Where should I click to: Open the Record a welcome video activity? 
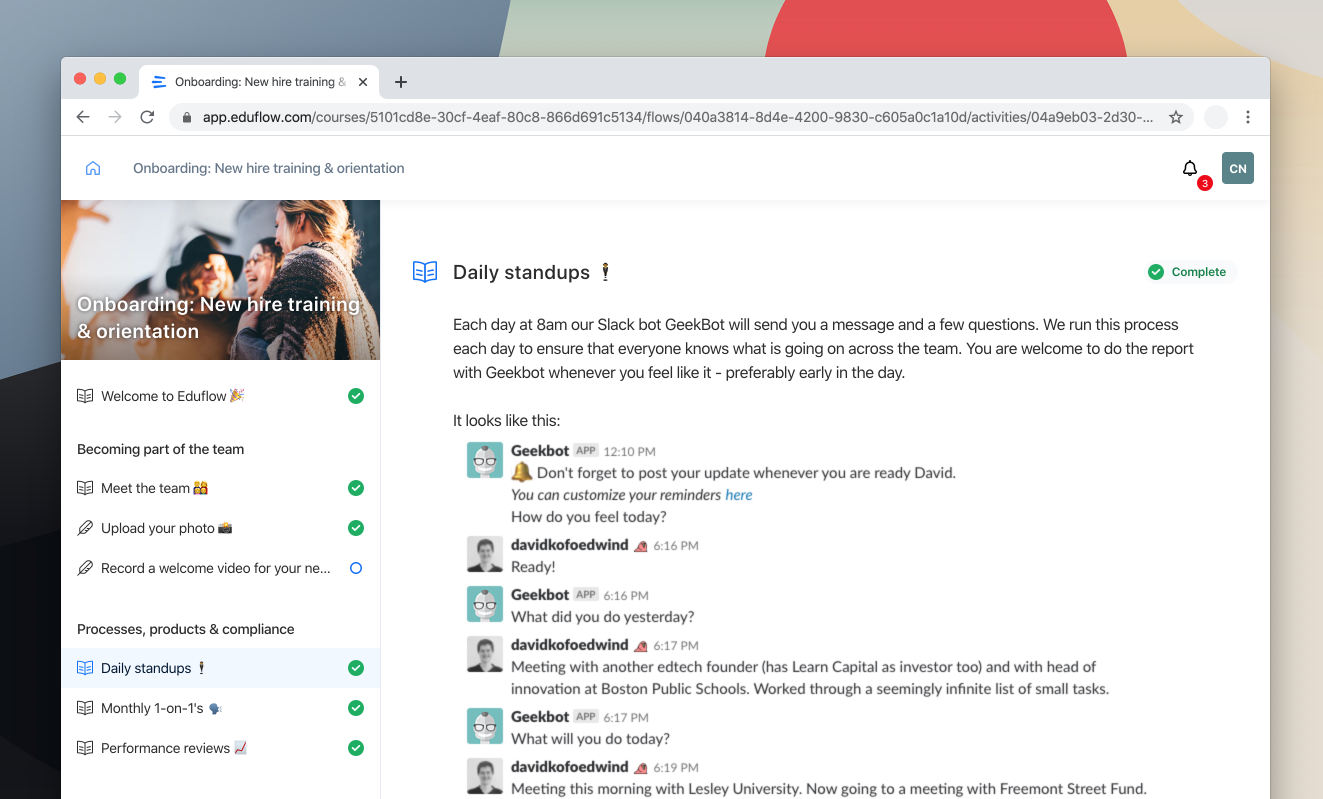point(220,568)
